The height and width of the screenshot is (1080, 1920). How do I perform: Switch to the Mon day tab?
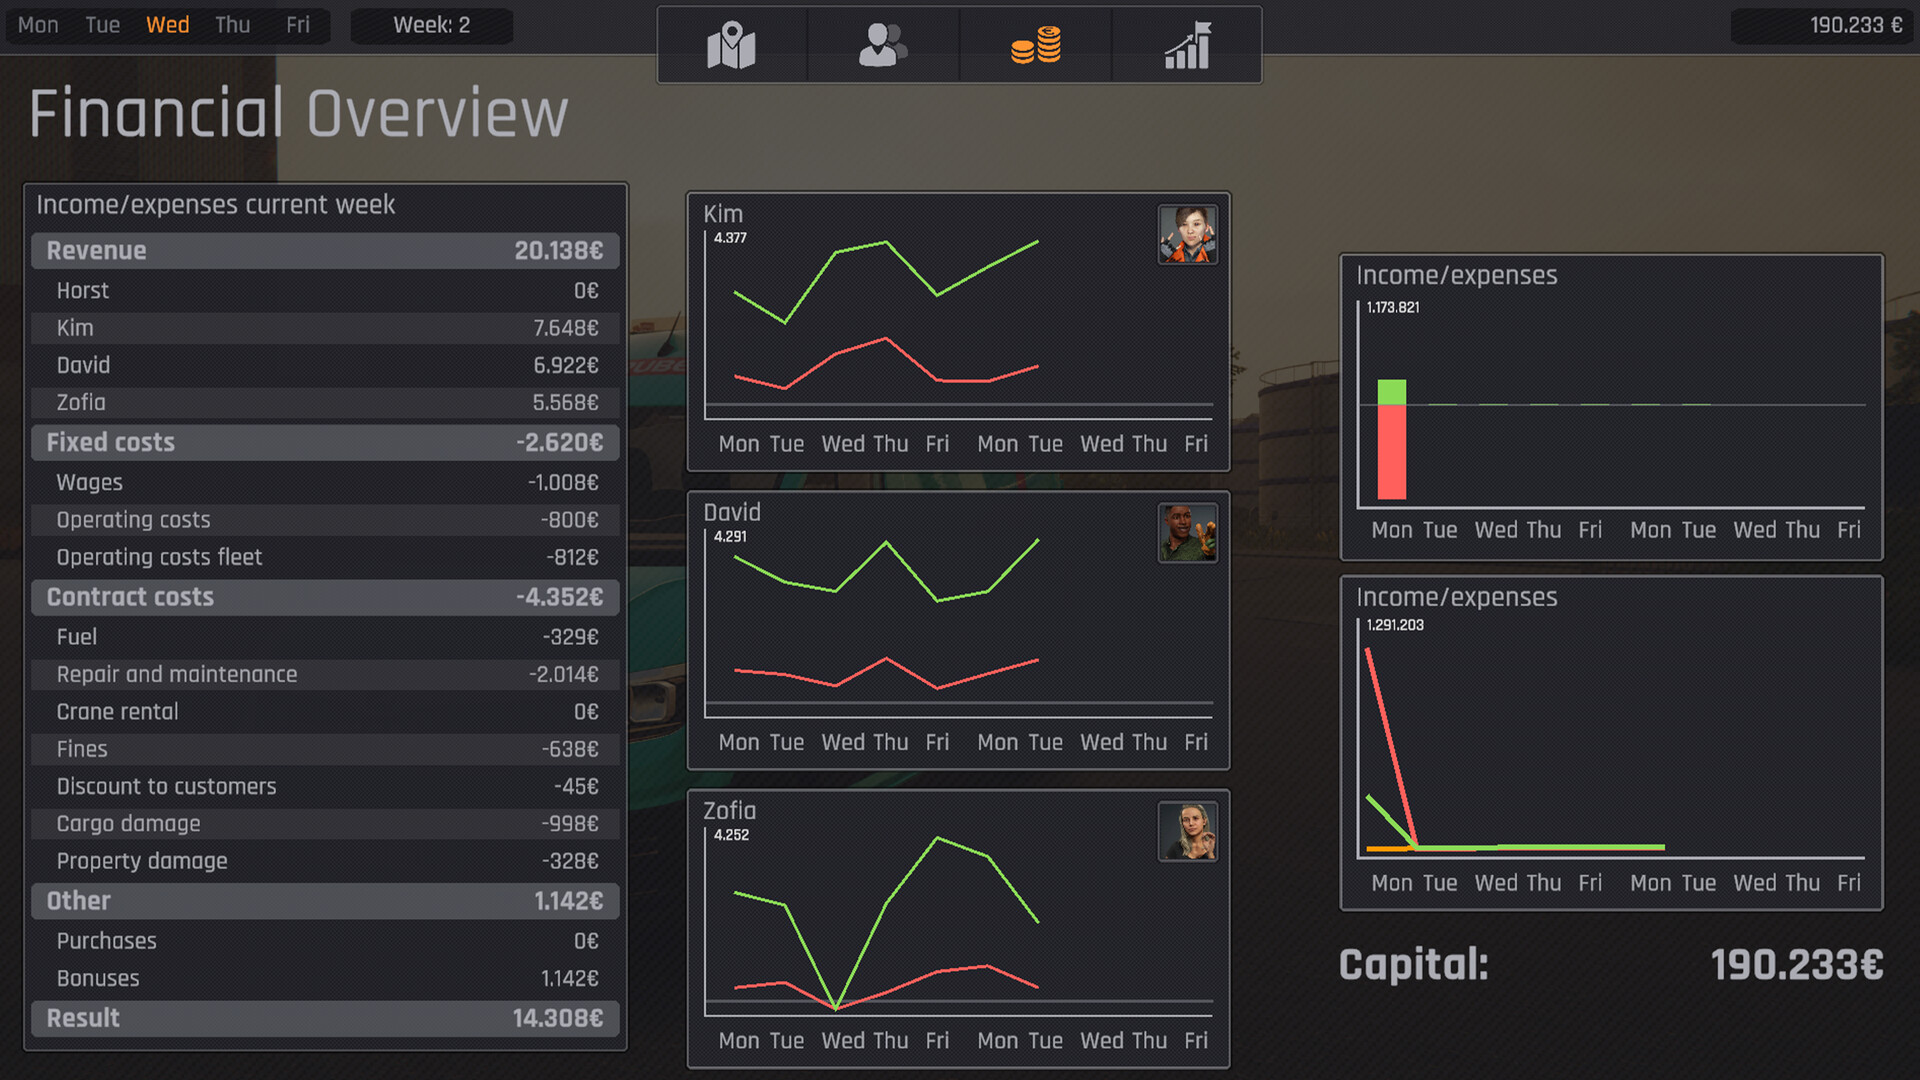tap(38, 25)
